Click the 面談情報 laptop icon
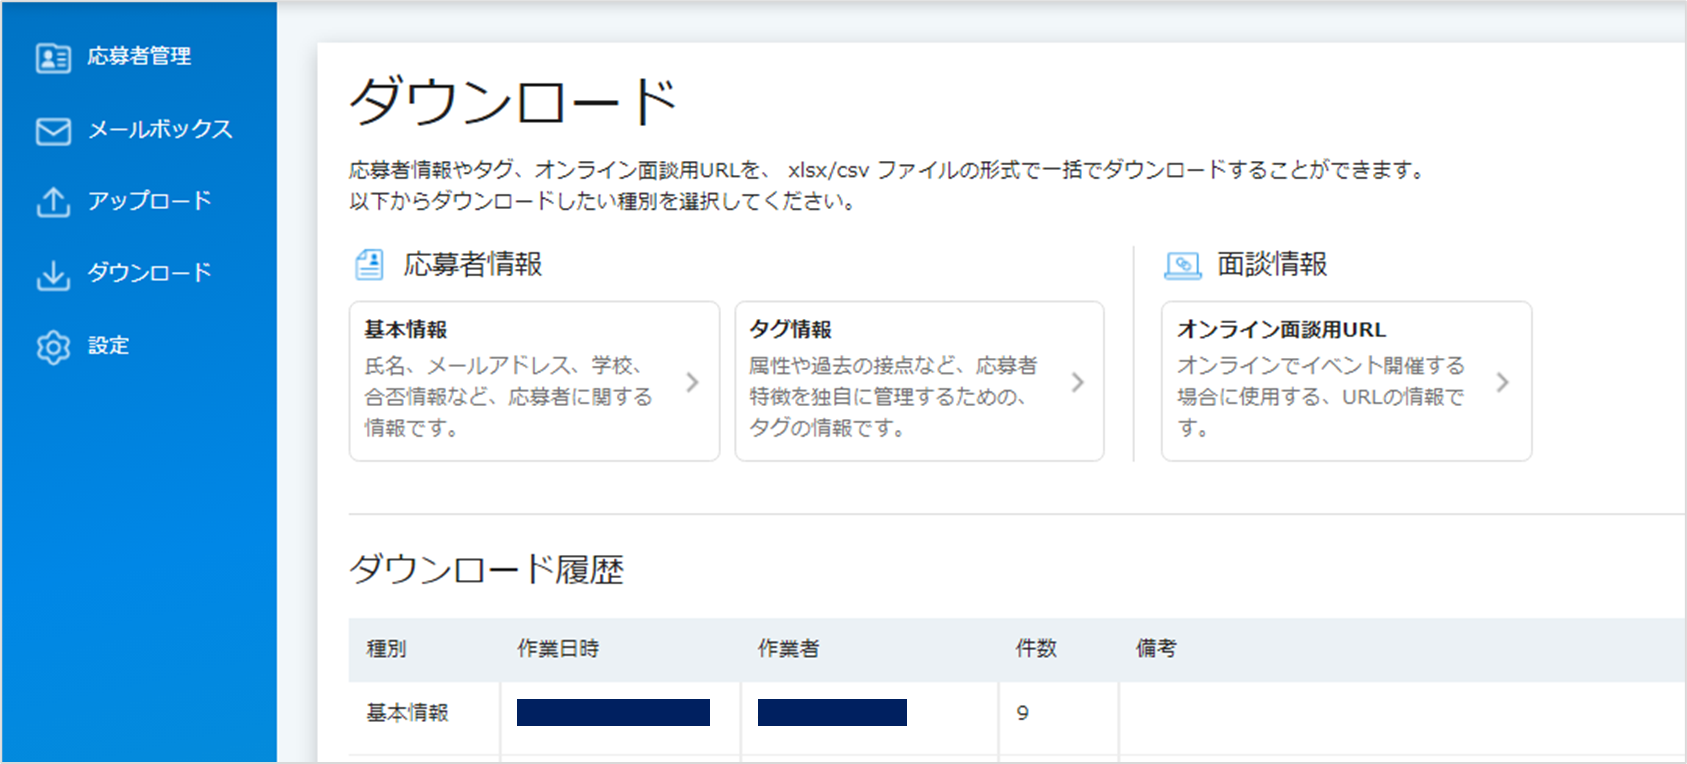This screenshot has height=764, width=1687. [x=1183, y=266]
